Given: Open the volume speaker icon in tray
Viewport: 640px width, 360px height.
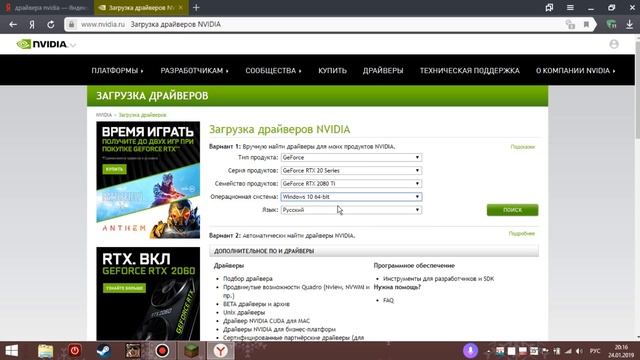Looking at the screenshot, I should (x=579, y=351).
